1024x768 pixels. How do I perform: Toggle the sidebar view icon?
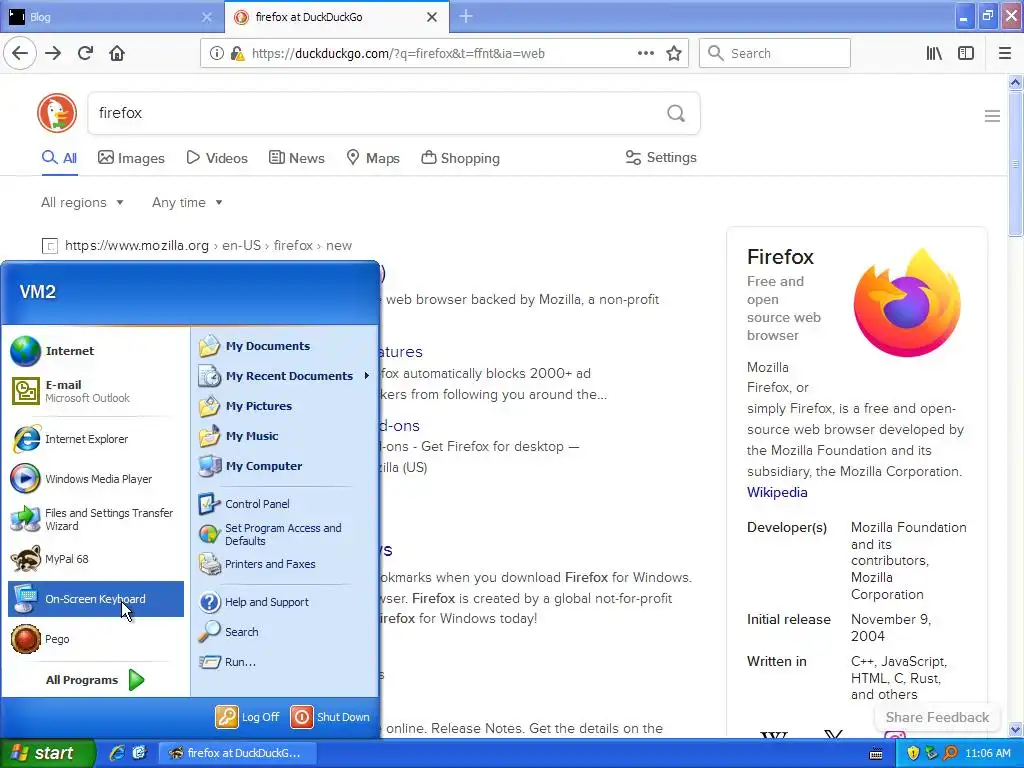coord(966,54)
